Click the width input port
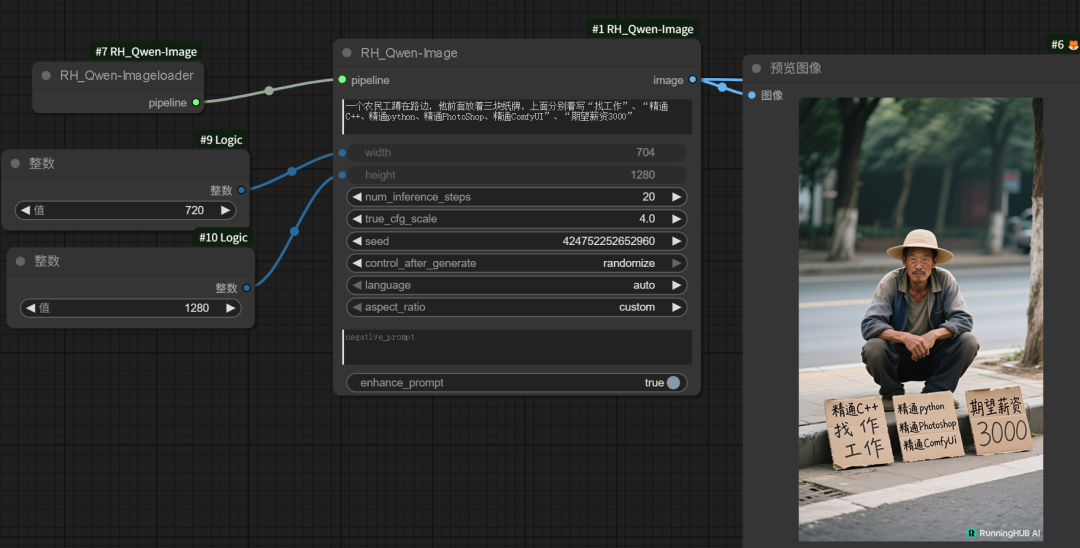The width and height of the screenshot is (1080, 548). 342,153
